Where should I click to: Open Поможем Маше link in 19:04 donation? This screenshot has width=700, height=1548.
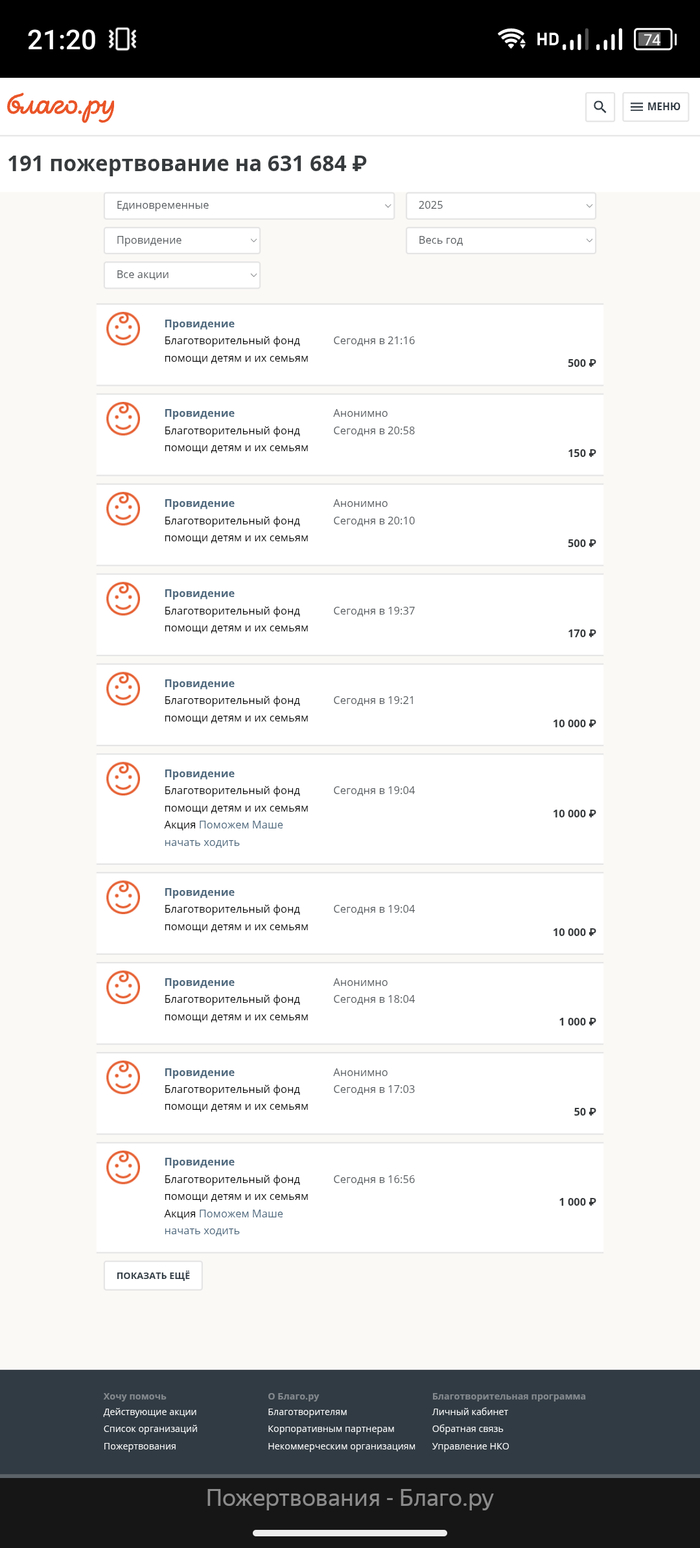coord(240,825)
